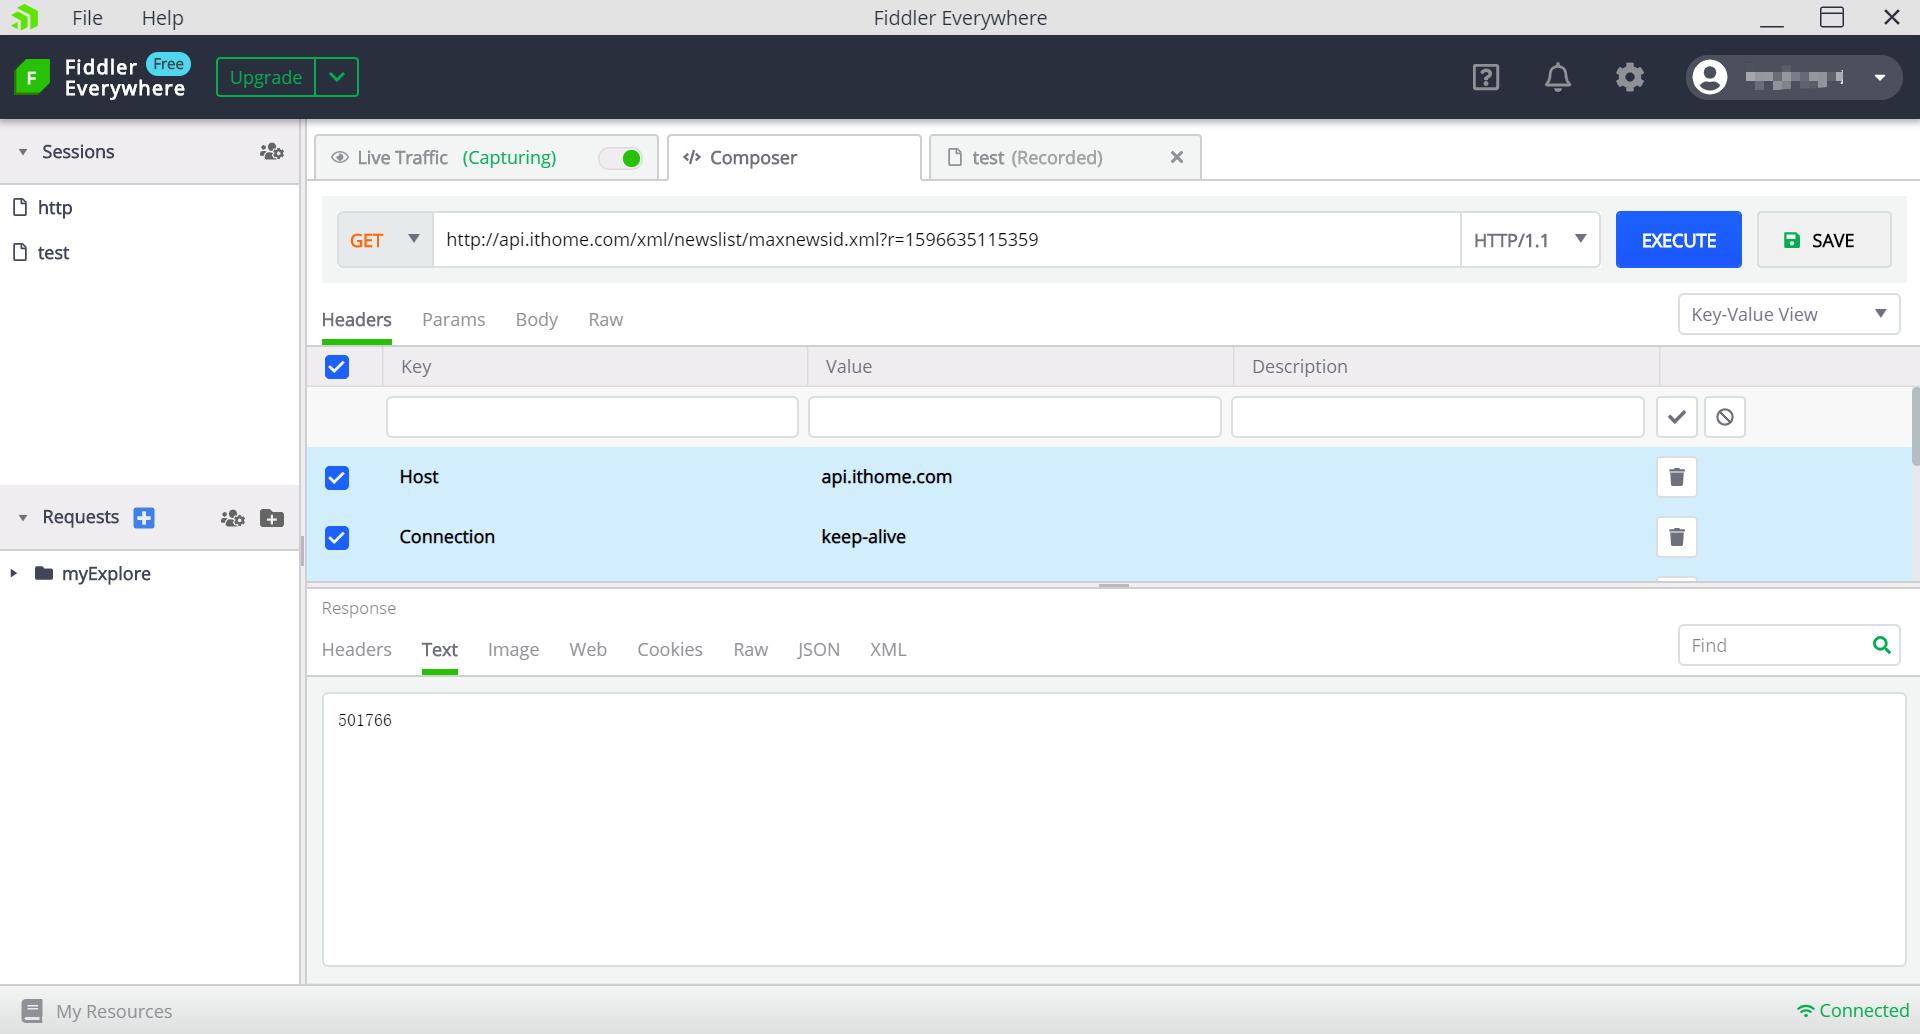1920x1034 pixels.
Task: Share sessions with the people icon
Action: click(x=272, y=152)
